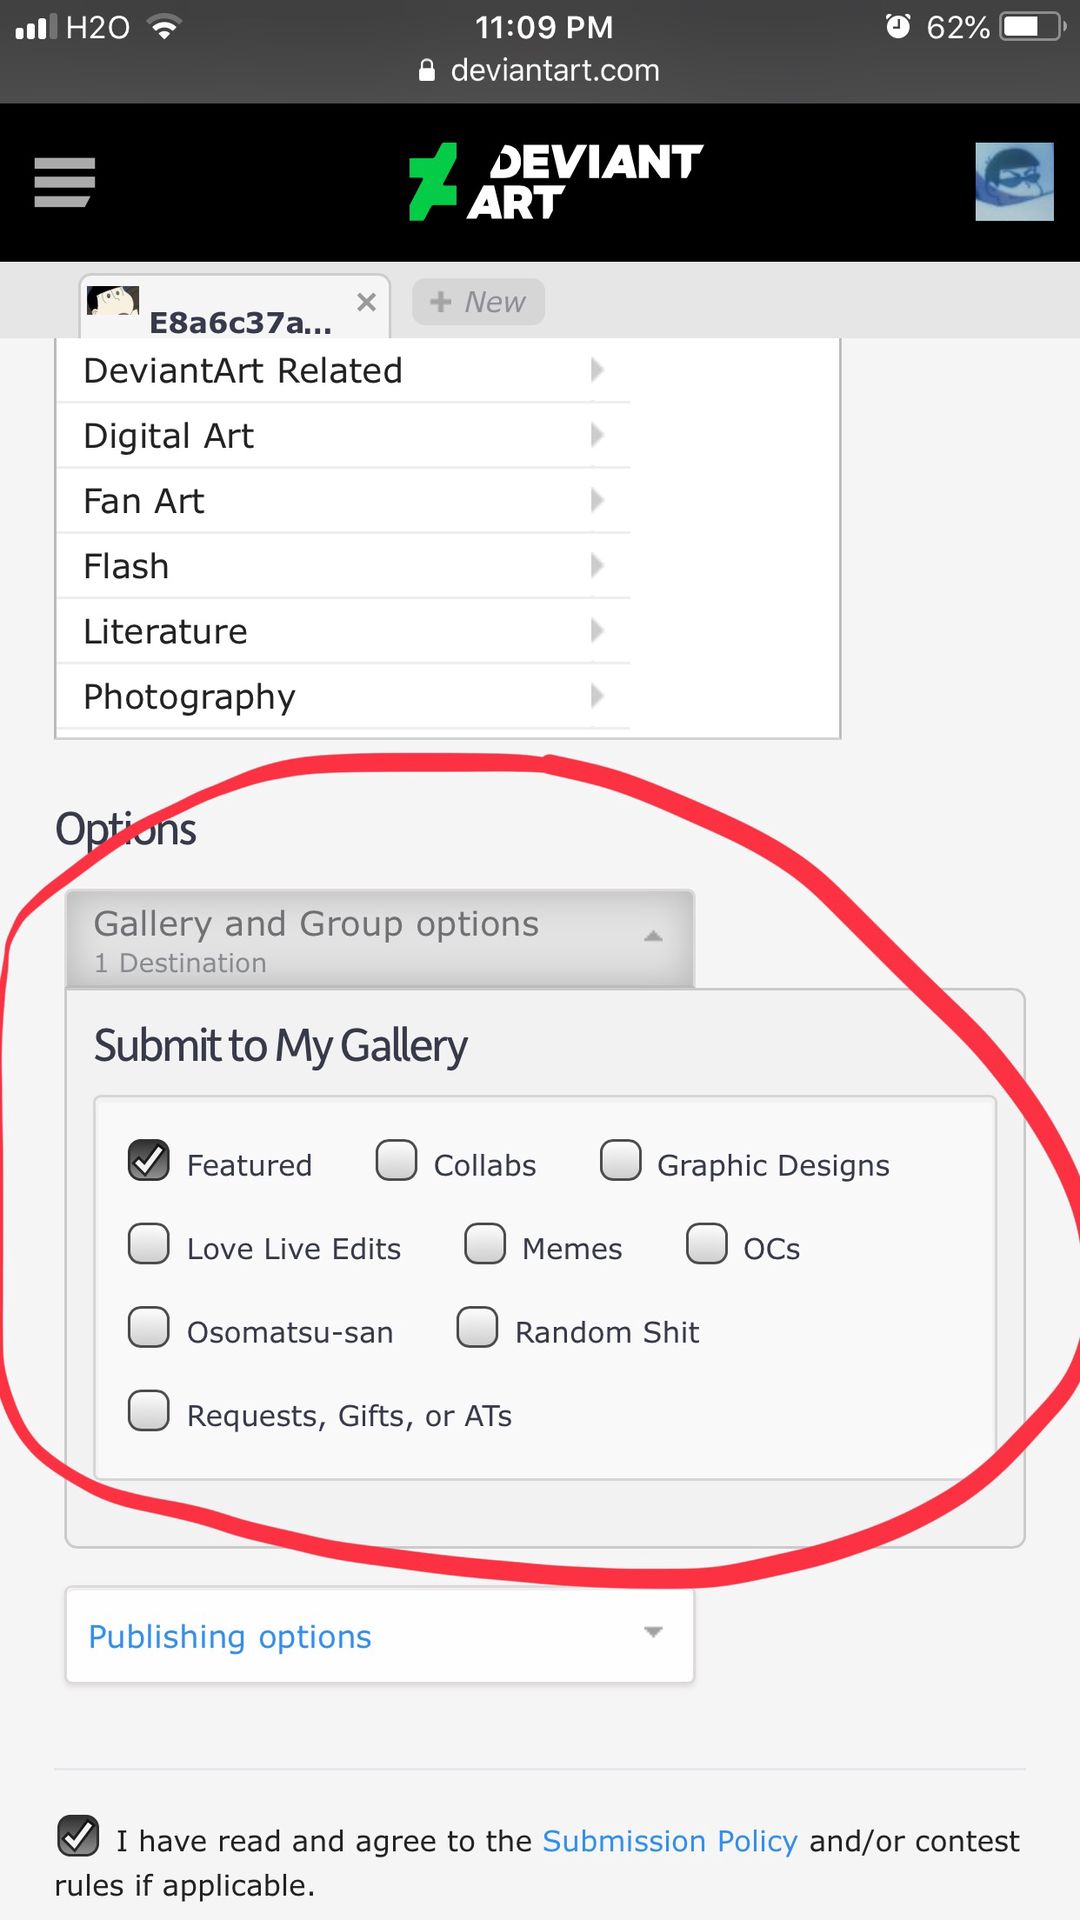
Task: Select the Photography category
Action: (x=343, y=696)
